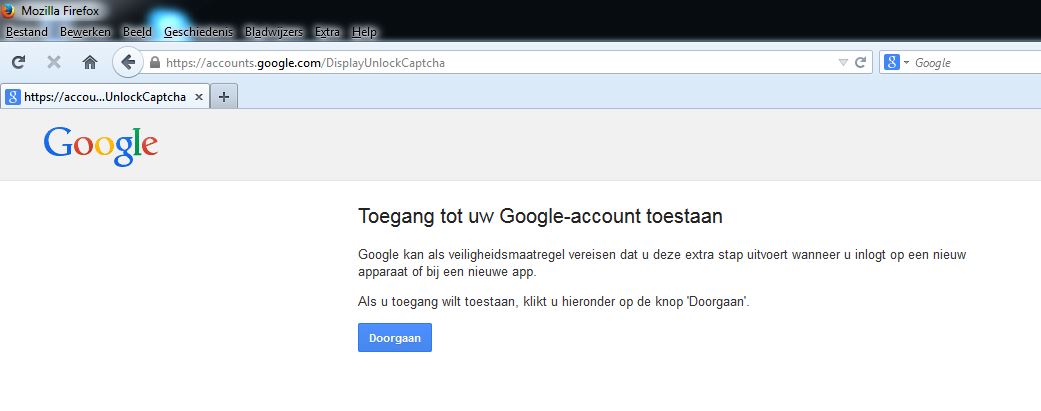Open the Bewerken menu

85,32
